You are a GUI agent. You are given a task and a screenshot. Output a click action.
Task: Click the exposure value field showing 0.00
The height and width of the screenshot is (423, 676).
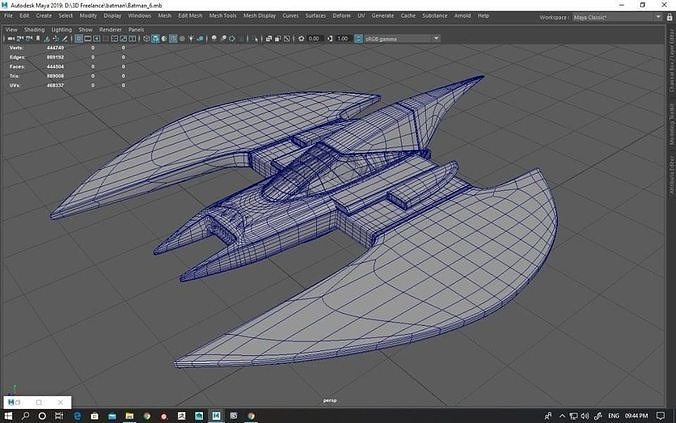pyautogui.click(x=314, y=38)
